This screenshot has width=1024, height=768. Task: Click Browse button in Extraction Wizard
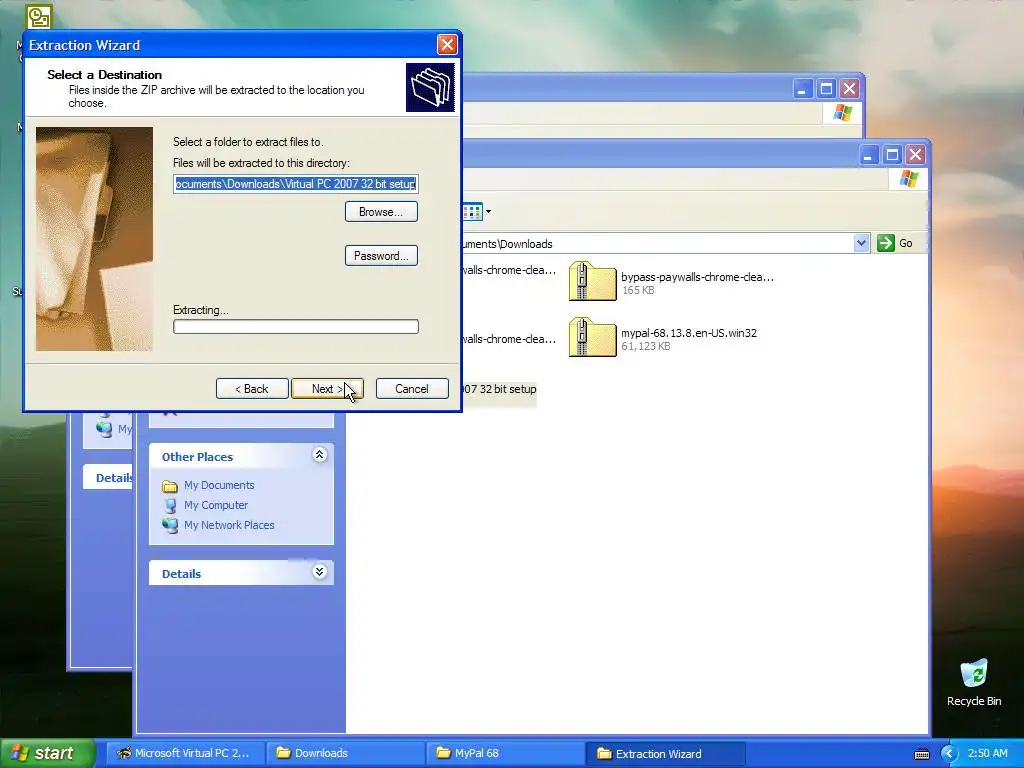381,212
